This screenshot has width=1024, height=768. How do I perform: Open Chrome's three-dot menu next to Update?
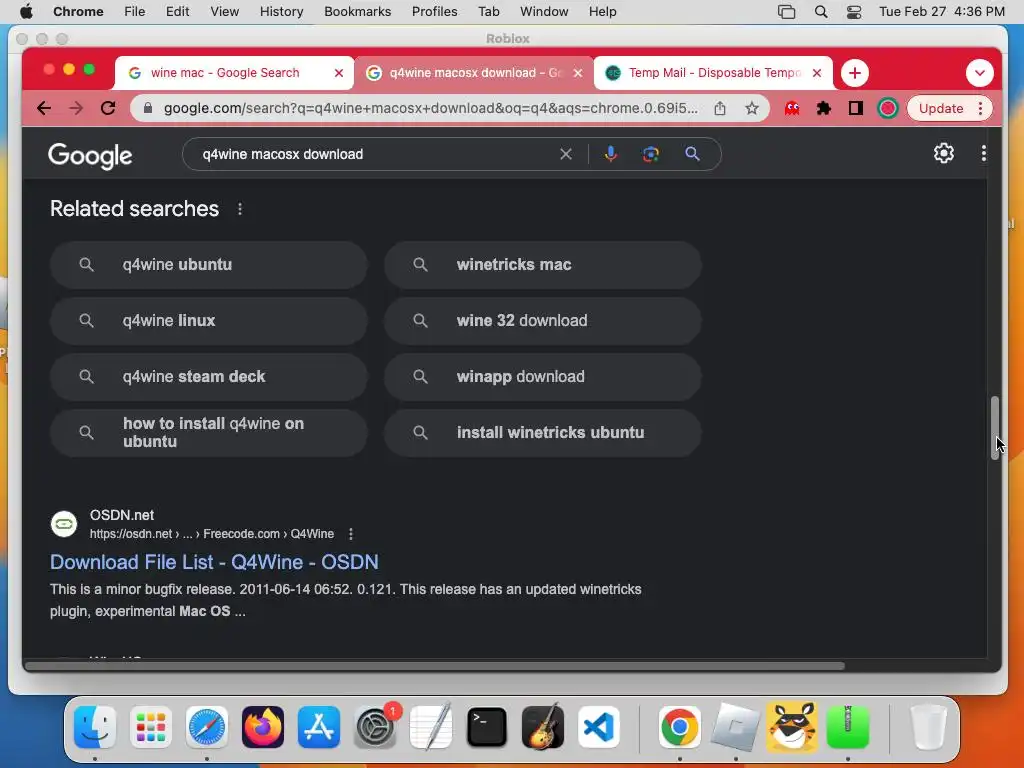980,108
